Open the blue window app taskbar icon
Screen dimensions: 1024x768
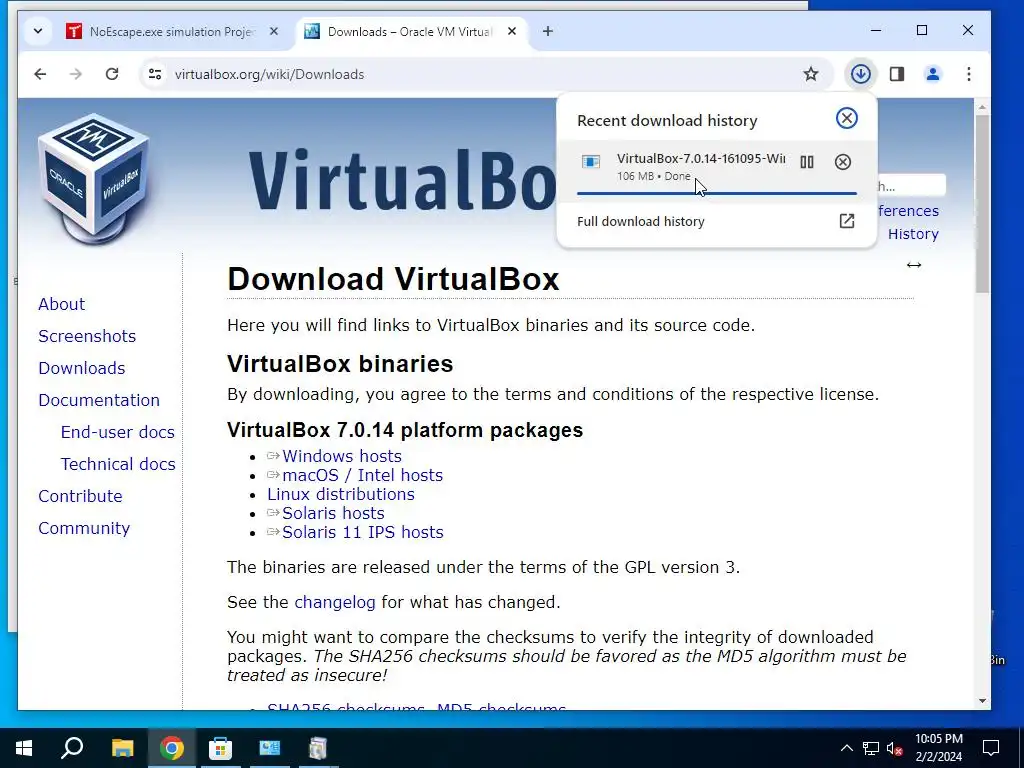tap(269, 748)
